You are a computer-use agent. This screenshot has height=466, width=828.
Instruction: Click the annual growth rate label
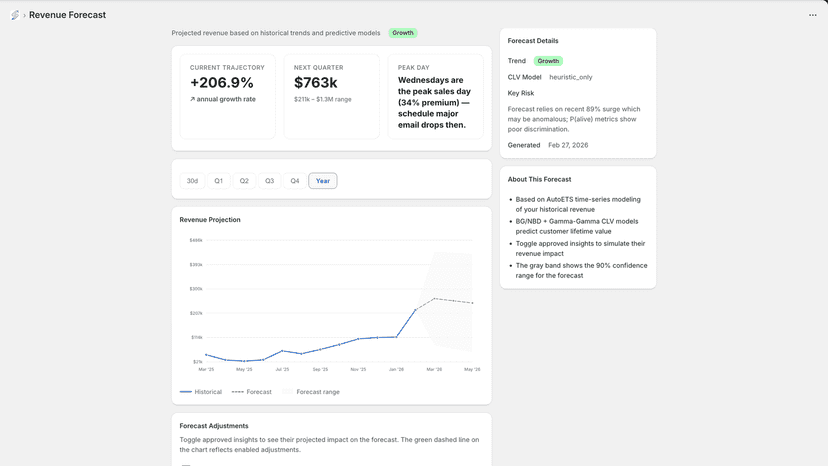coord(223,99)
